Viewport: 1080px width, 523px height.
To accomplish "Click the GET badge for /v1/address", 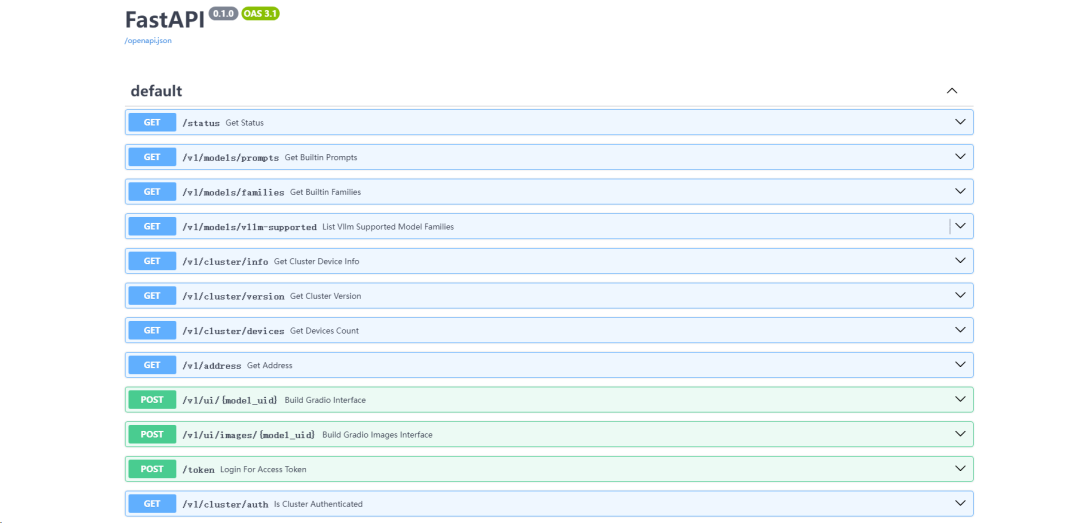I will [152, 365].
